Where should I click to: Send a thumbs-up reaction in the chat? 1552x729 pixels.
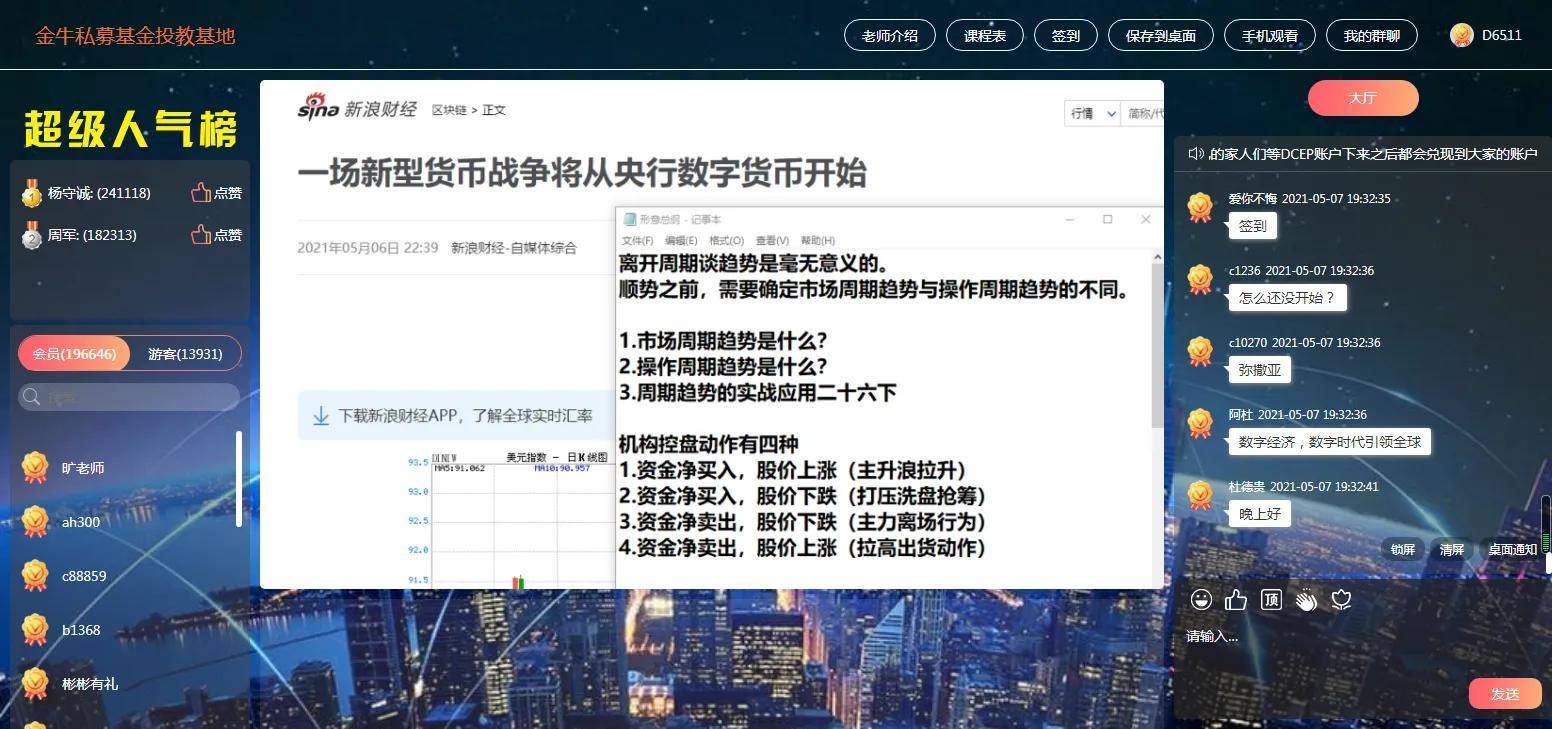(1237, 600)
